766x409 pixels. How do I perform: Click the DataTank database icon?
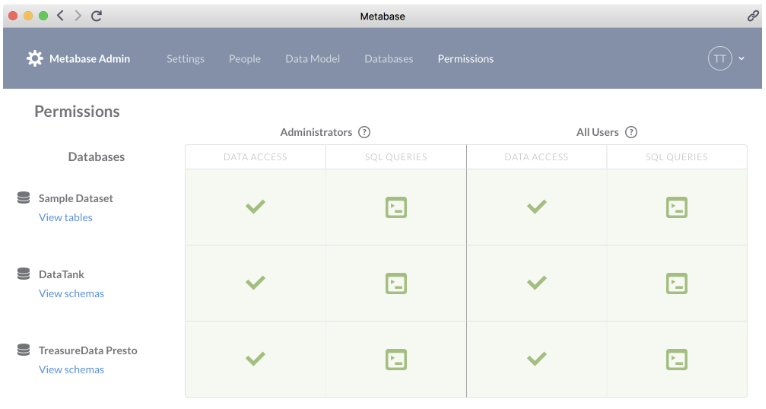(x=23, y=274)
